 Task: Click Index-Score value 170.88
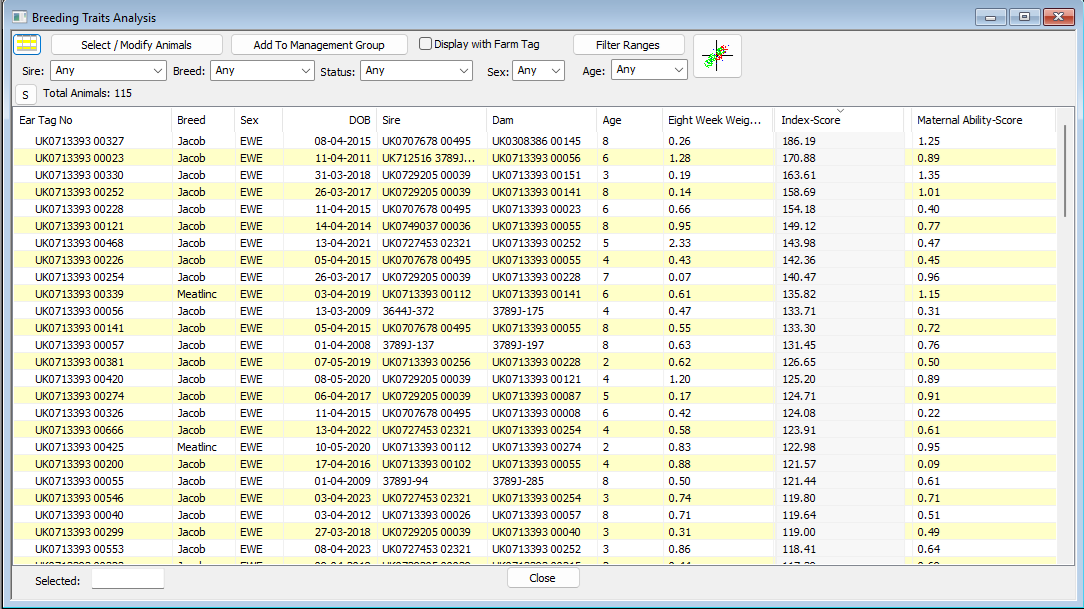(798, 158)
